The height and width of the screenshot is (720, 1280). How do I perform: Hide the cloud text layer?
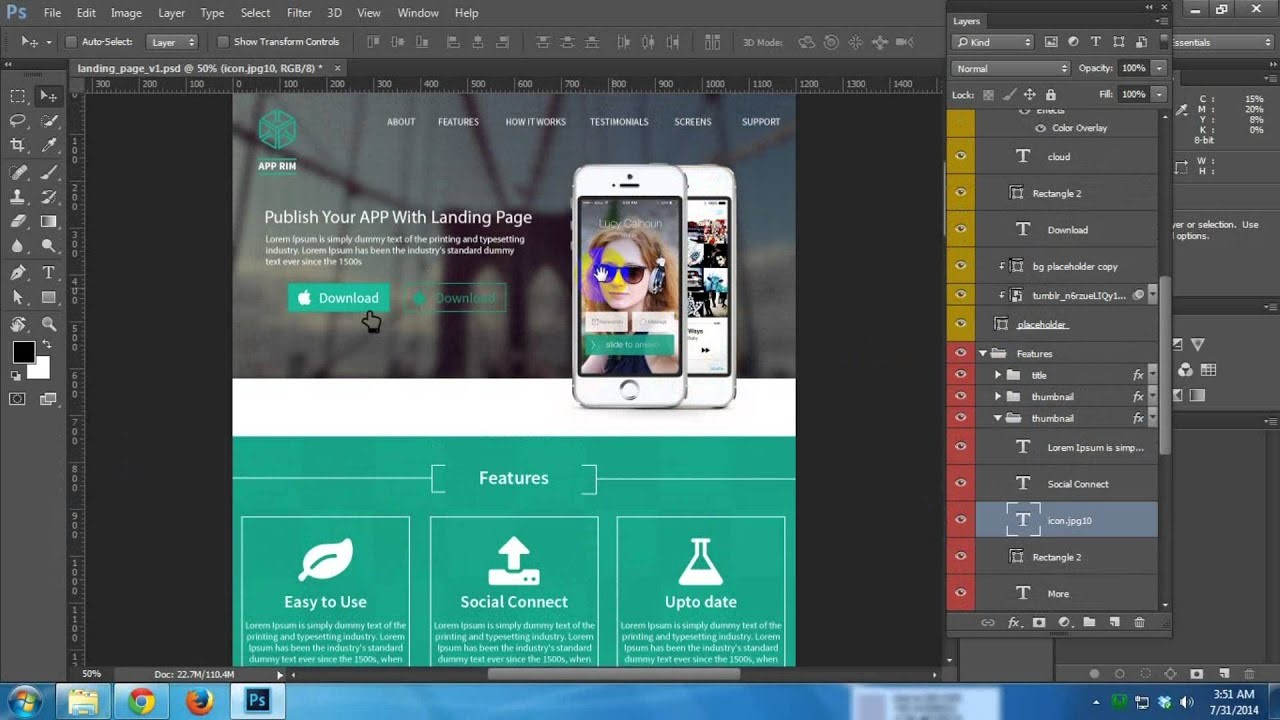coord(961,156)
